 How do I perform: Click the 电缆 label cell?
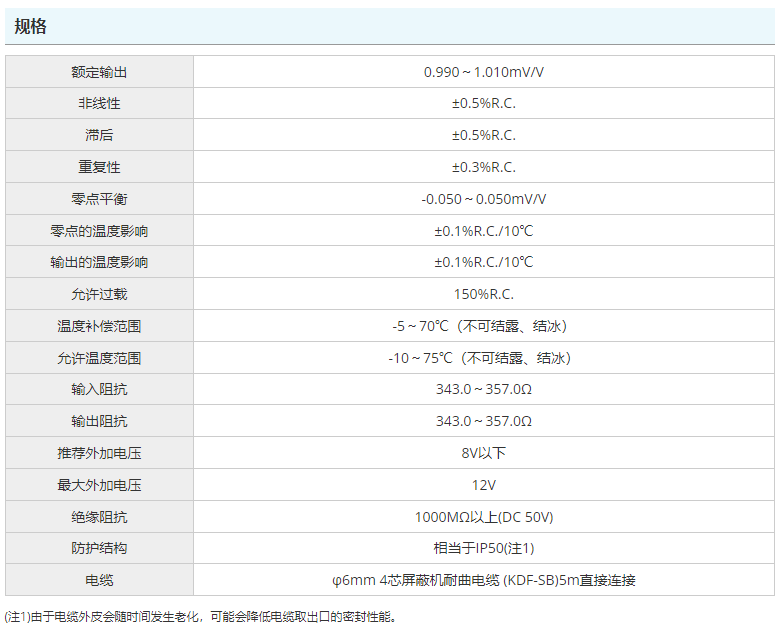coord(99,580)
